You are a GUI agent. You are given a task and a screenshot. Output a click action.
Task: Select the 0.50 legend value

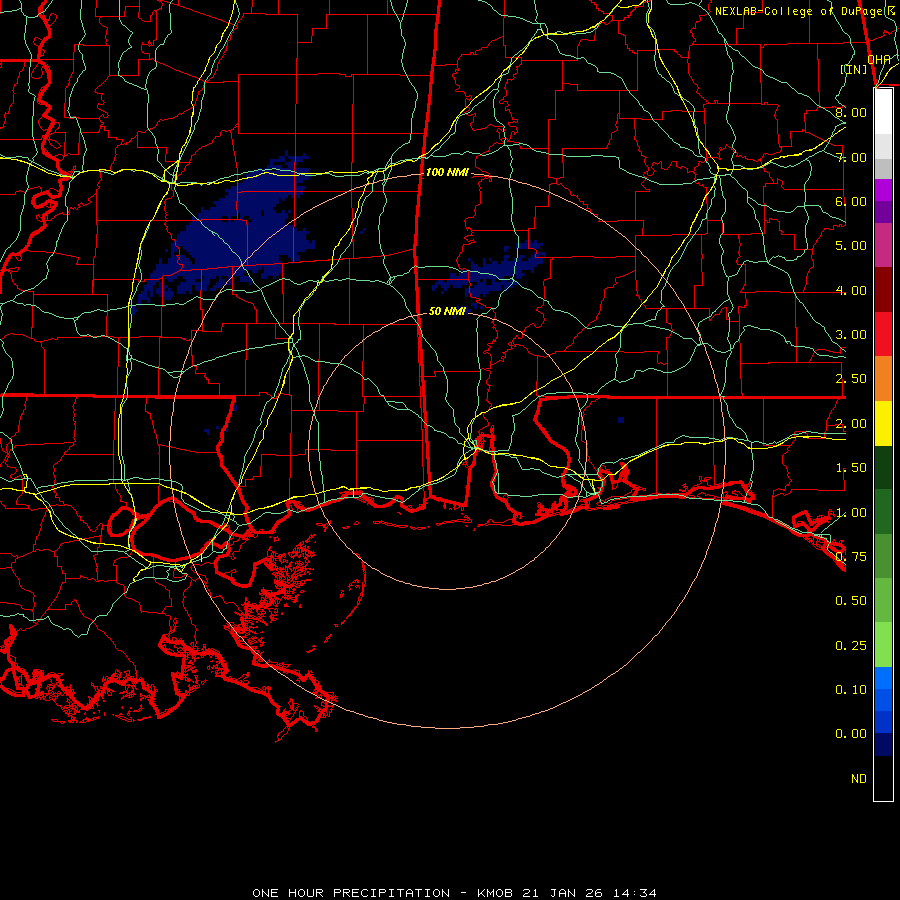[x=851, y=601]
